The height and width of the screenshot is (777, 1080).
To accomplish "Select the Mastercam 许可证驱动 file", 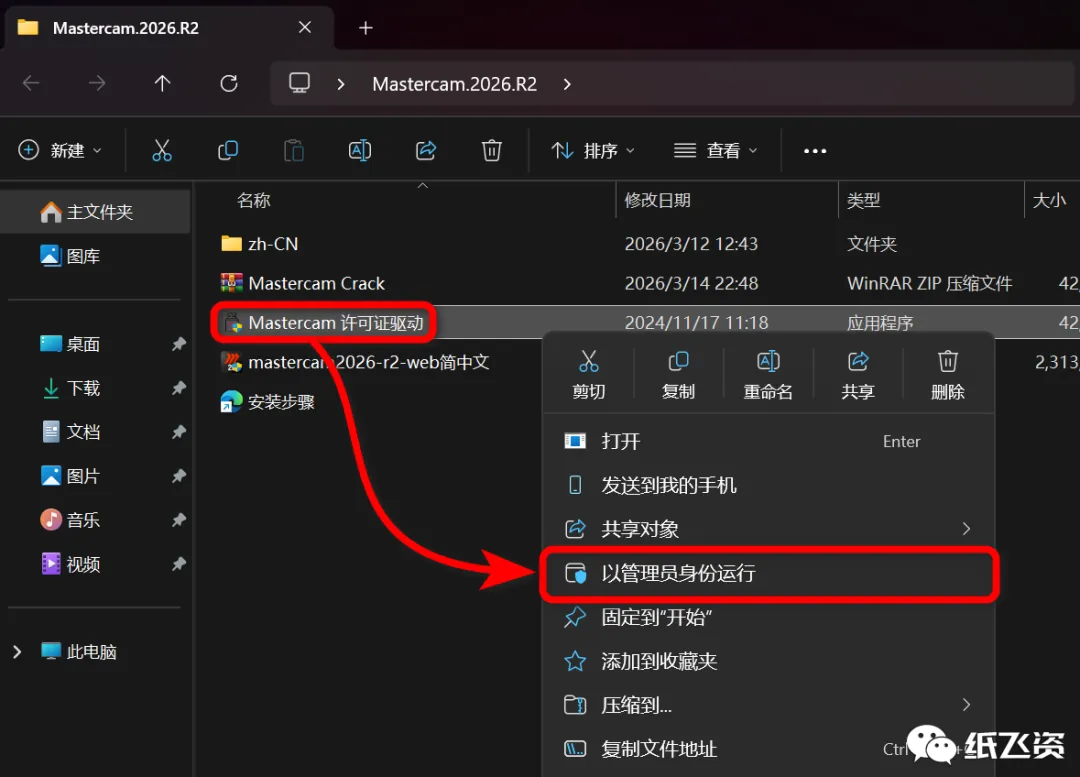I will 323,322.
